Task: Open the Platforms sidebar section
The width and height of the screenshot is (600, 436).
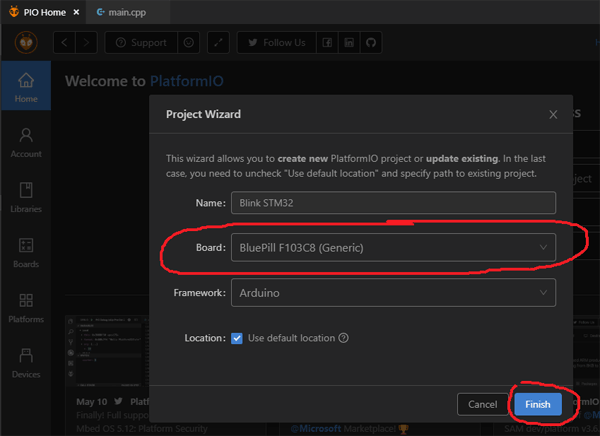Action: [x=26, y=306]
